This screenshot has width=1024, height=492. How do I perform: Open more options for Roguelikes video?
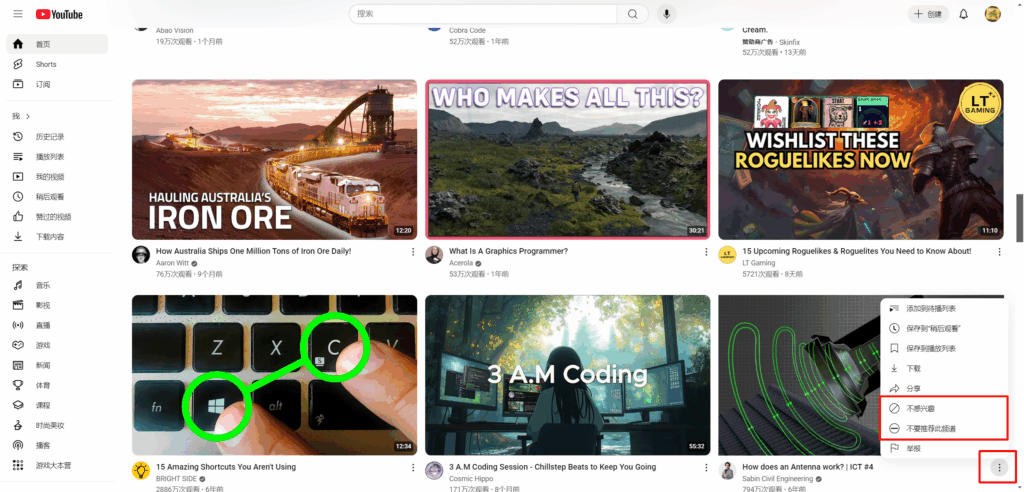click(x=999, y=252)
